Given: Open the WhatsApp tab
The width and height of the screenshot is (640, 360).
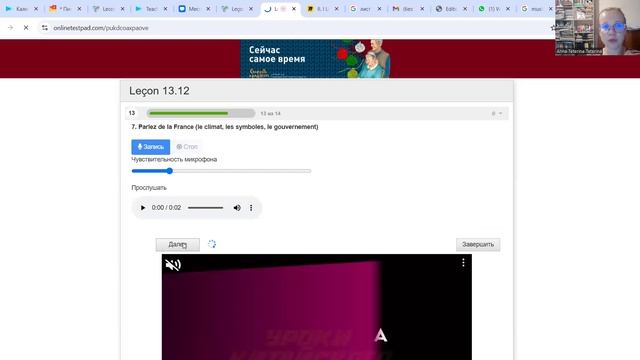Looking at the screenshot, I should coord(490,9).
